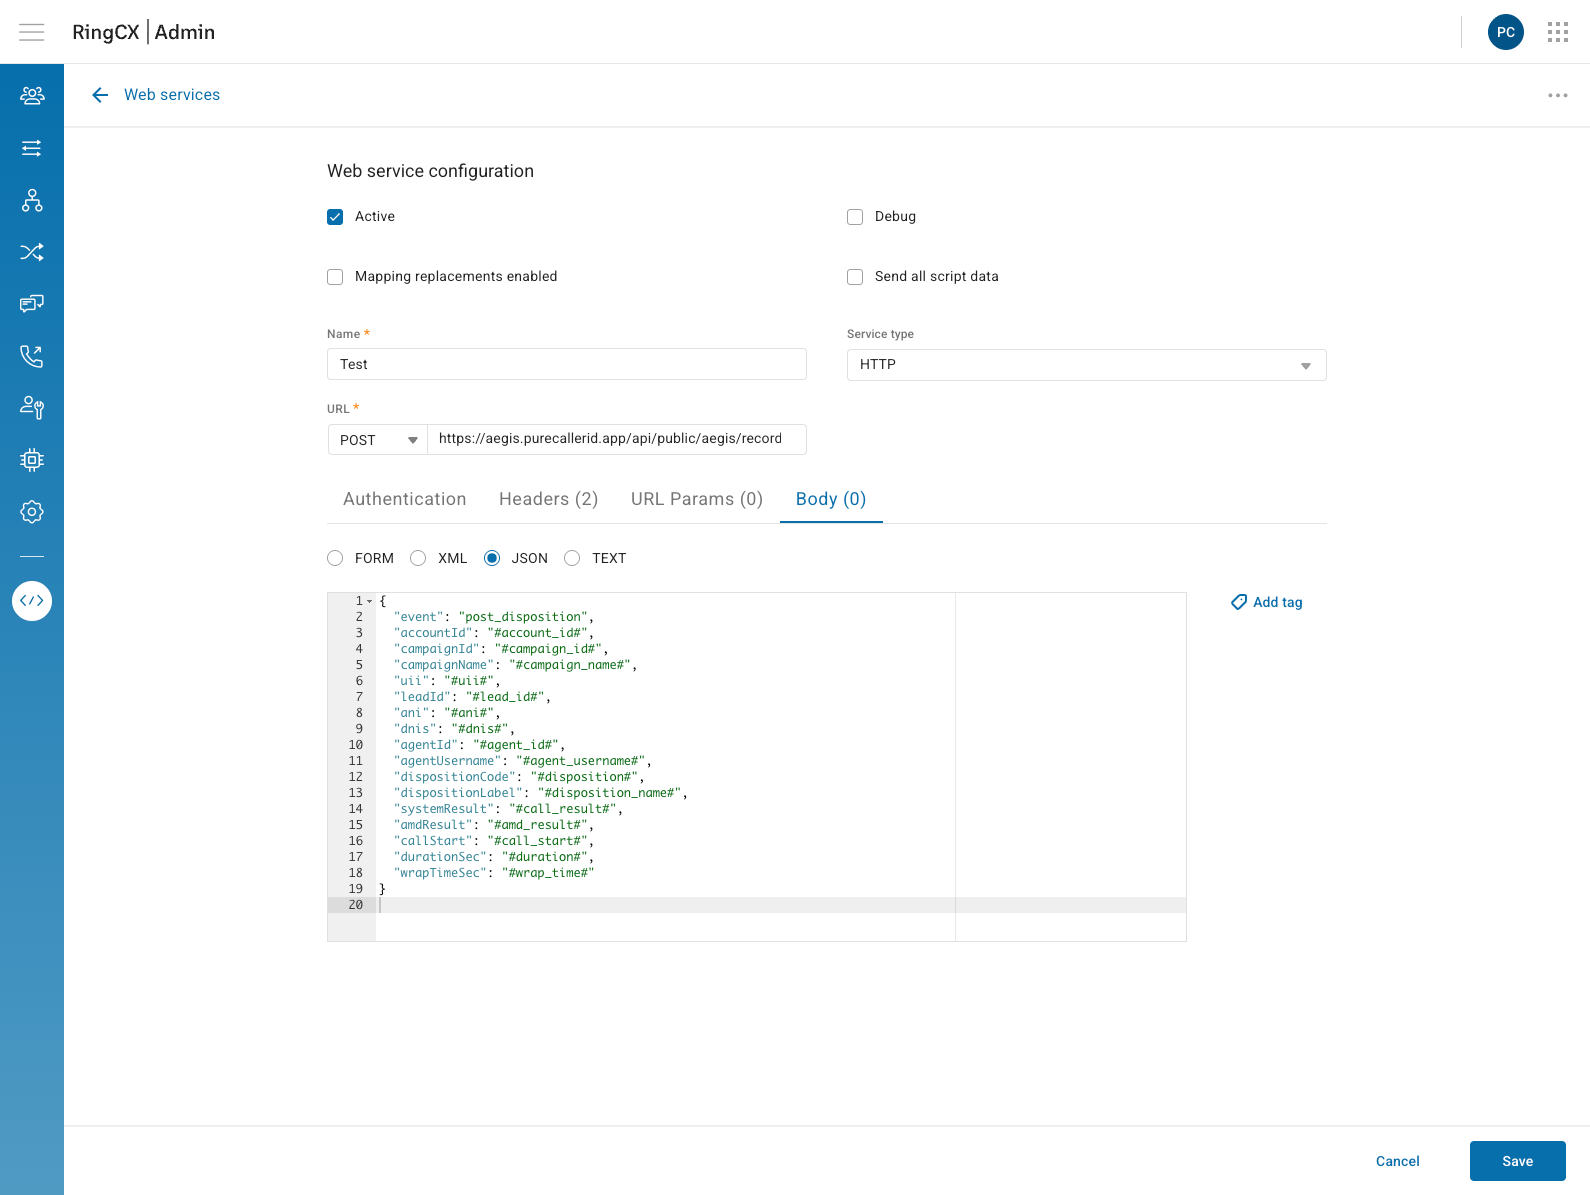Click the Add tag link text
Image resolution: width=1590 pixels, height=1195 pixels.
point(1278,602)
